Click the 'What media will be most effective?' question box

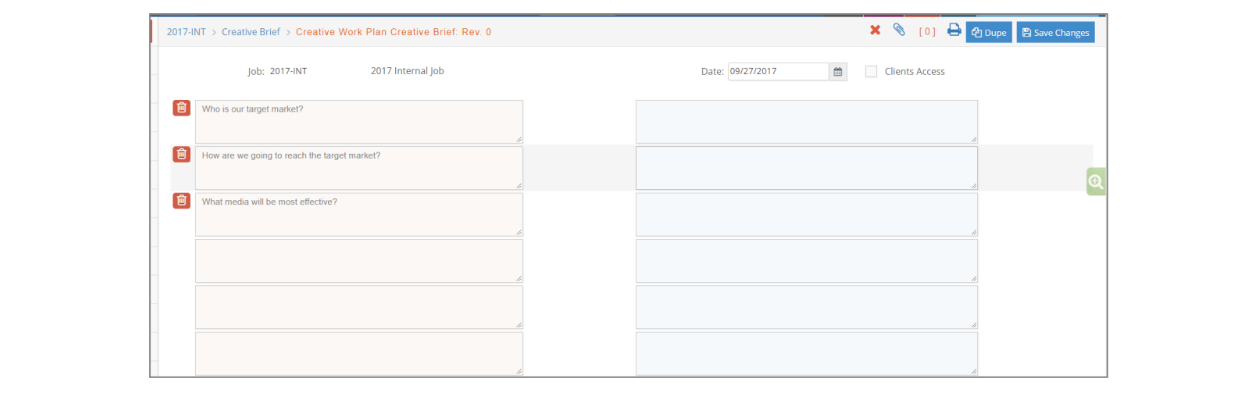click(x=359, y=214)
